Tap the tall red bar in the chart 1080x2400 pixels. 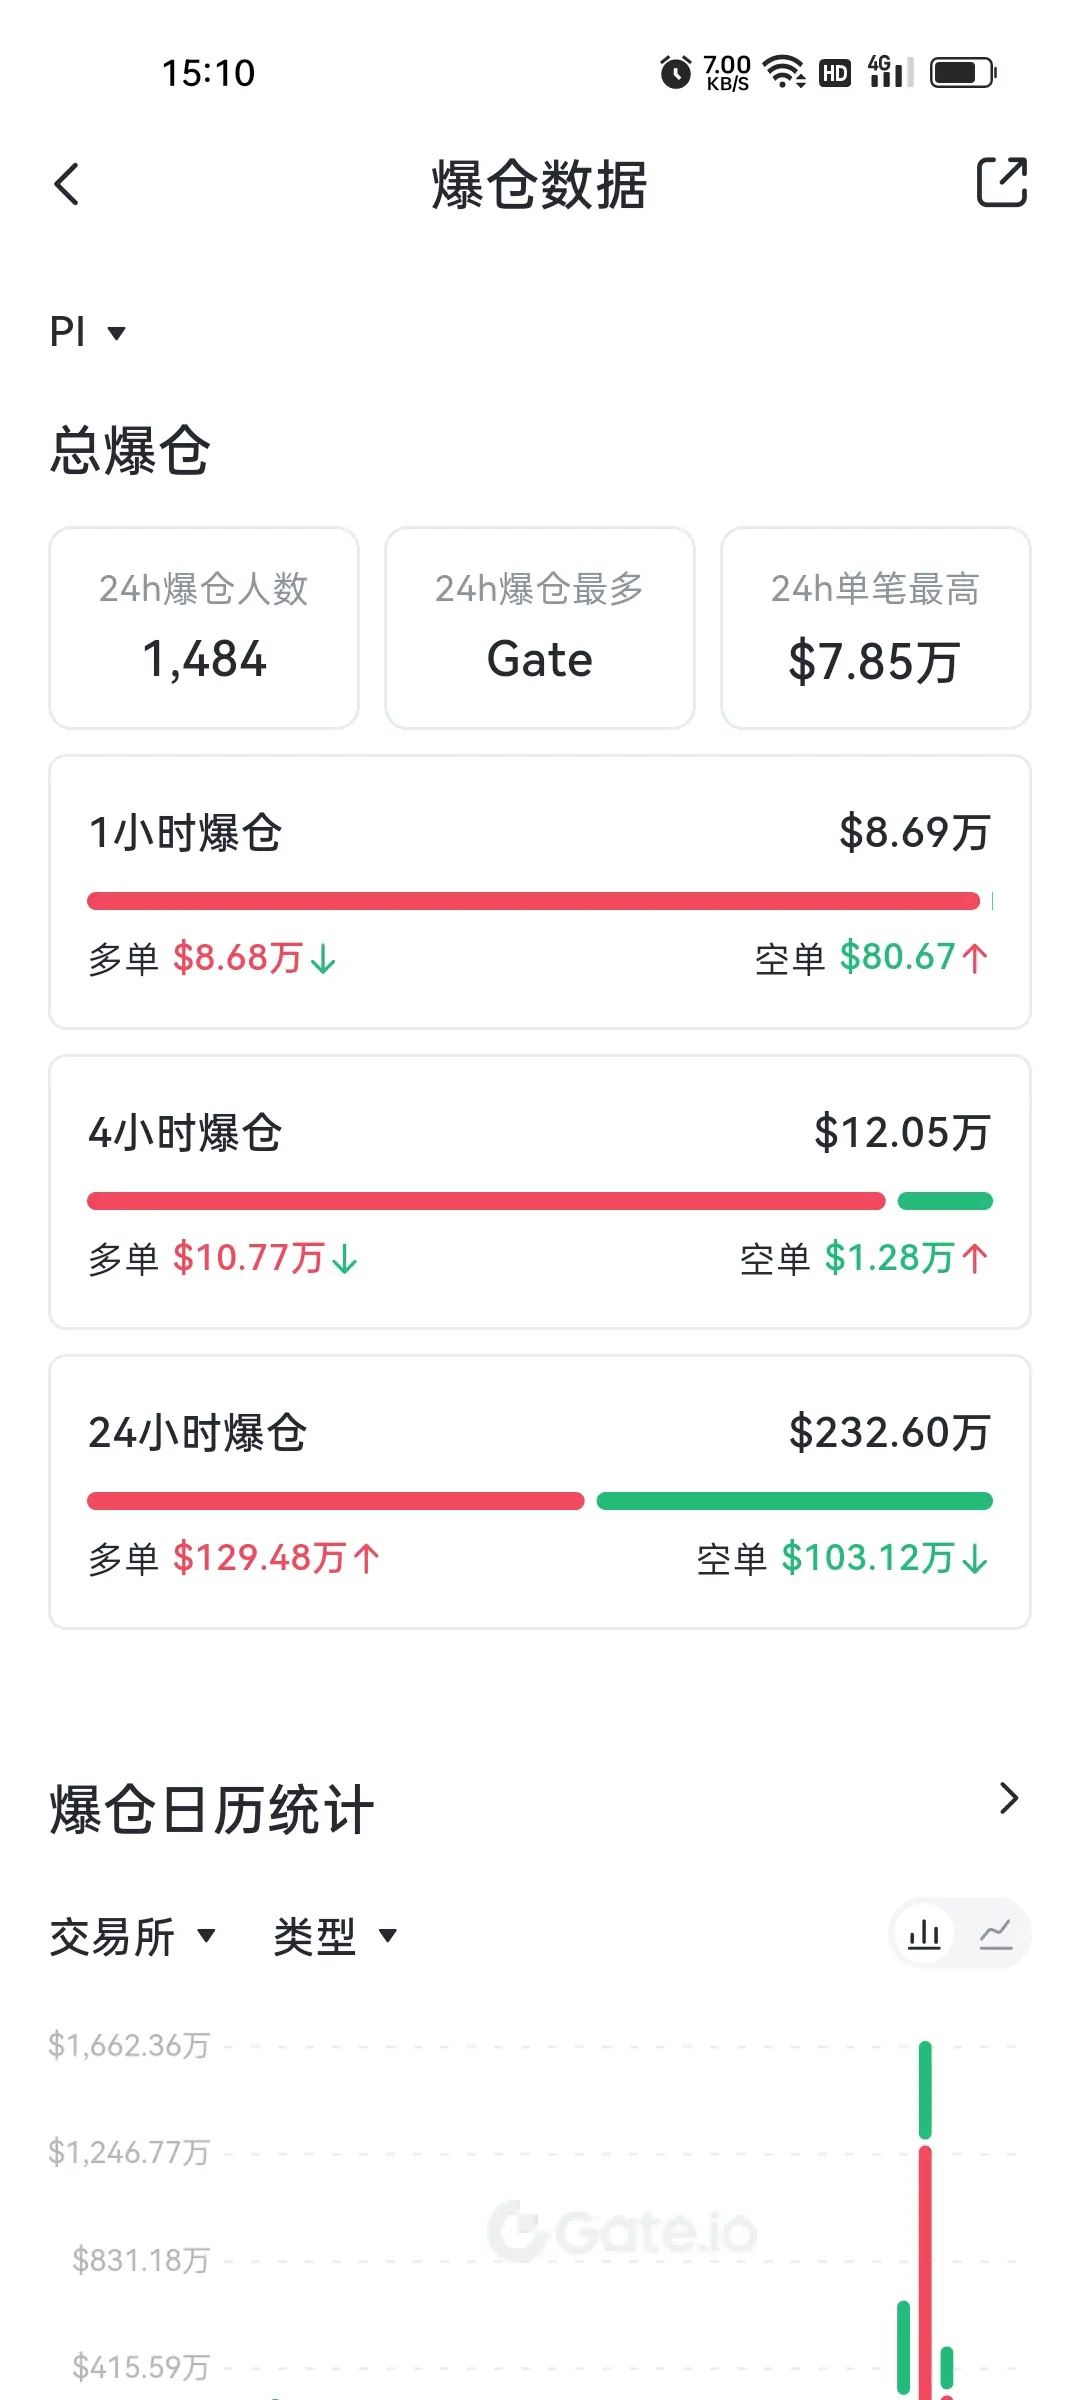(925, 2272)
